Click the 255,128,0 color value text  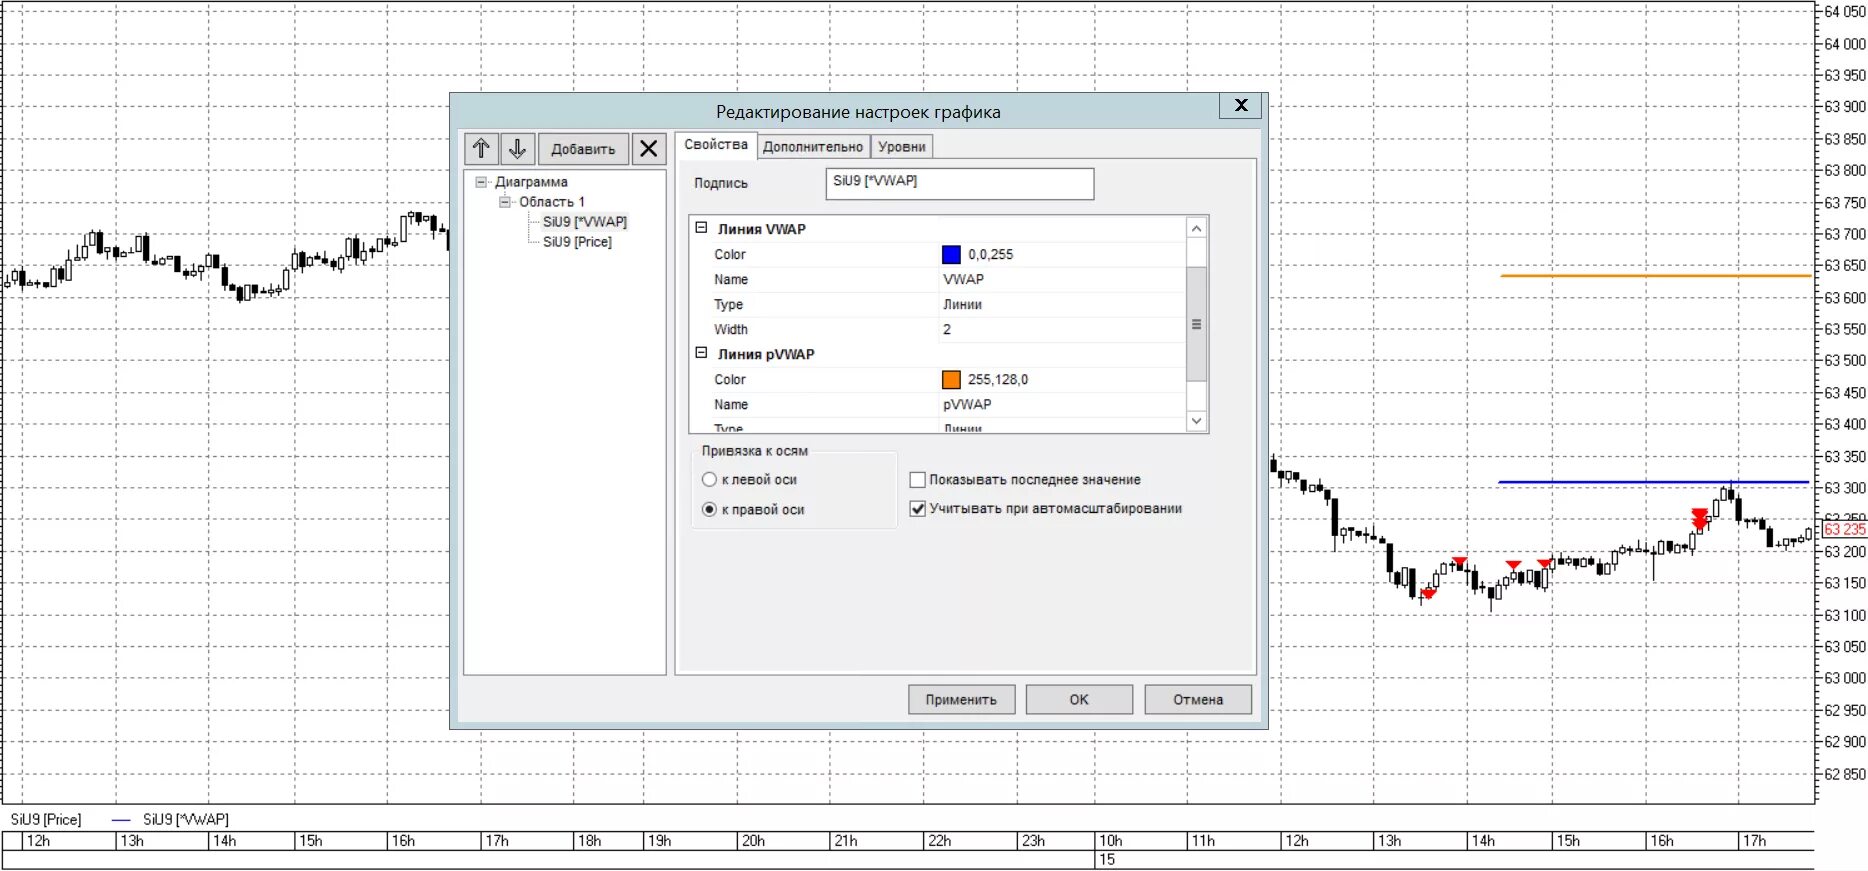pos(997,380)
